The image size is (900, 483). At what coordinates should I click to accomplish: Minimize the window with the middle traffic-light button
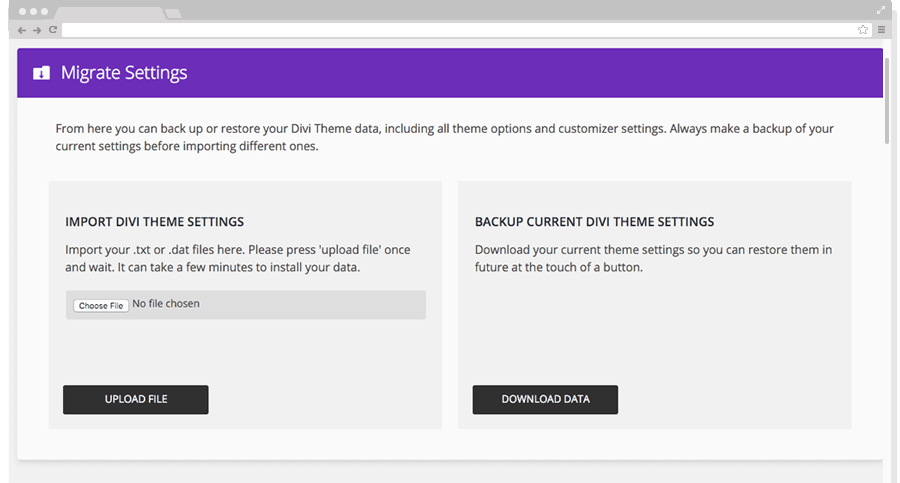pyautogui.click(x=33, y=11)
